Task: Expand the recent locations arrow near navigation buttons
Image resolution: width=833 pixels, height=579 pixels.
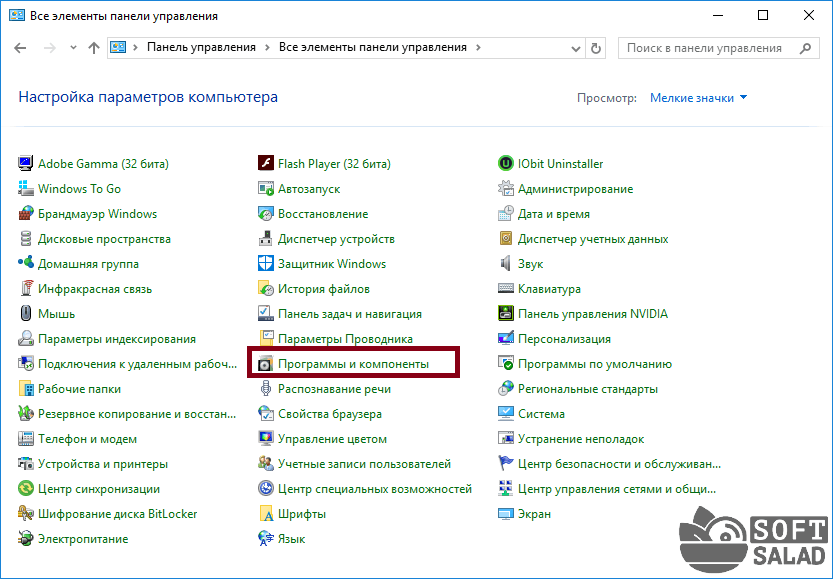Action: [73, 48]
